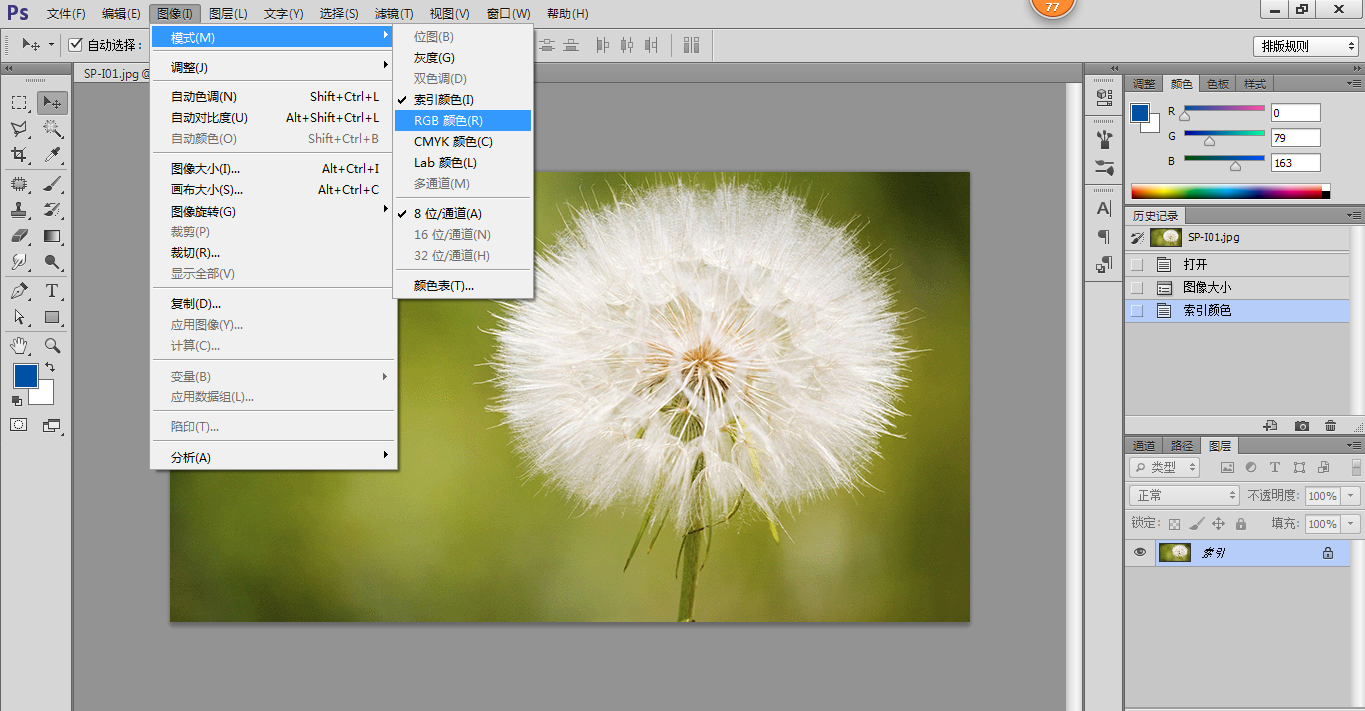Open the Color panel flyout menu
1365x711 pixels.
1355,83
